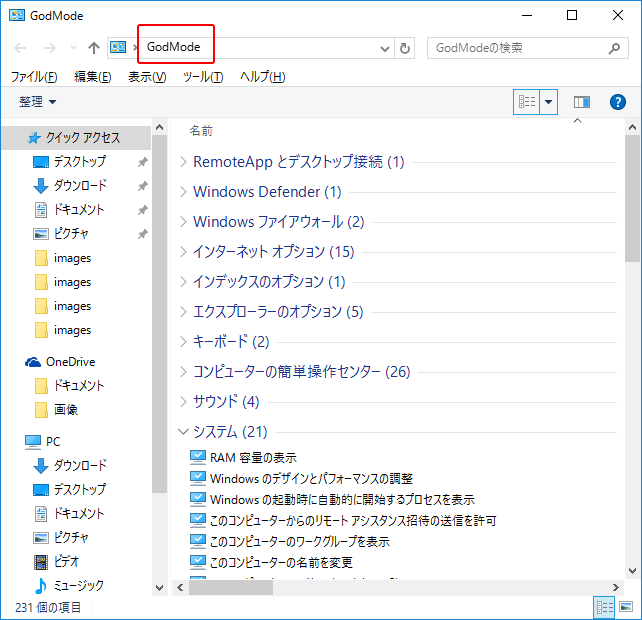Open the 整理 dropdown button
The image size is (642, 620).
pos(37,102)
